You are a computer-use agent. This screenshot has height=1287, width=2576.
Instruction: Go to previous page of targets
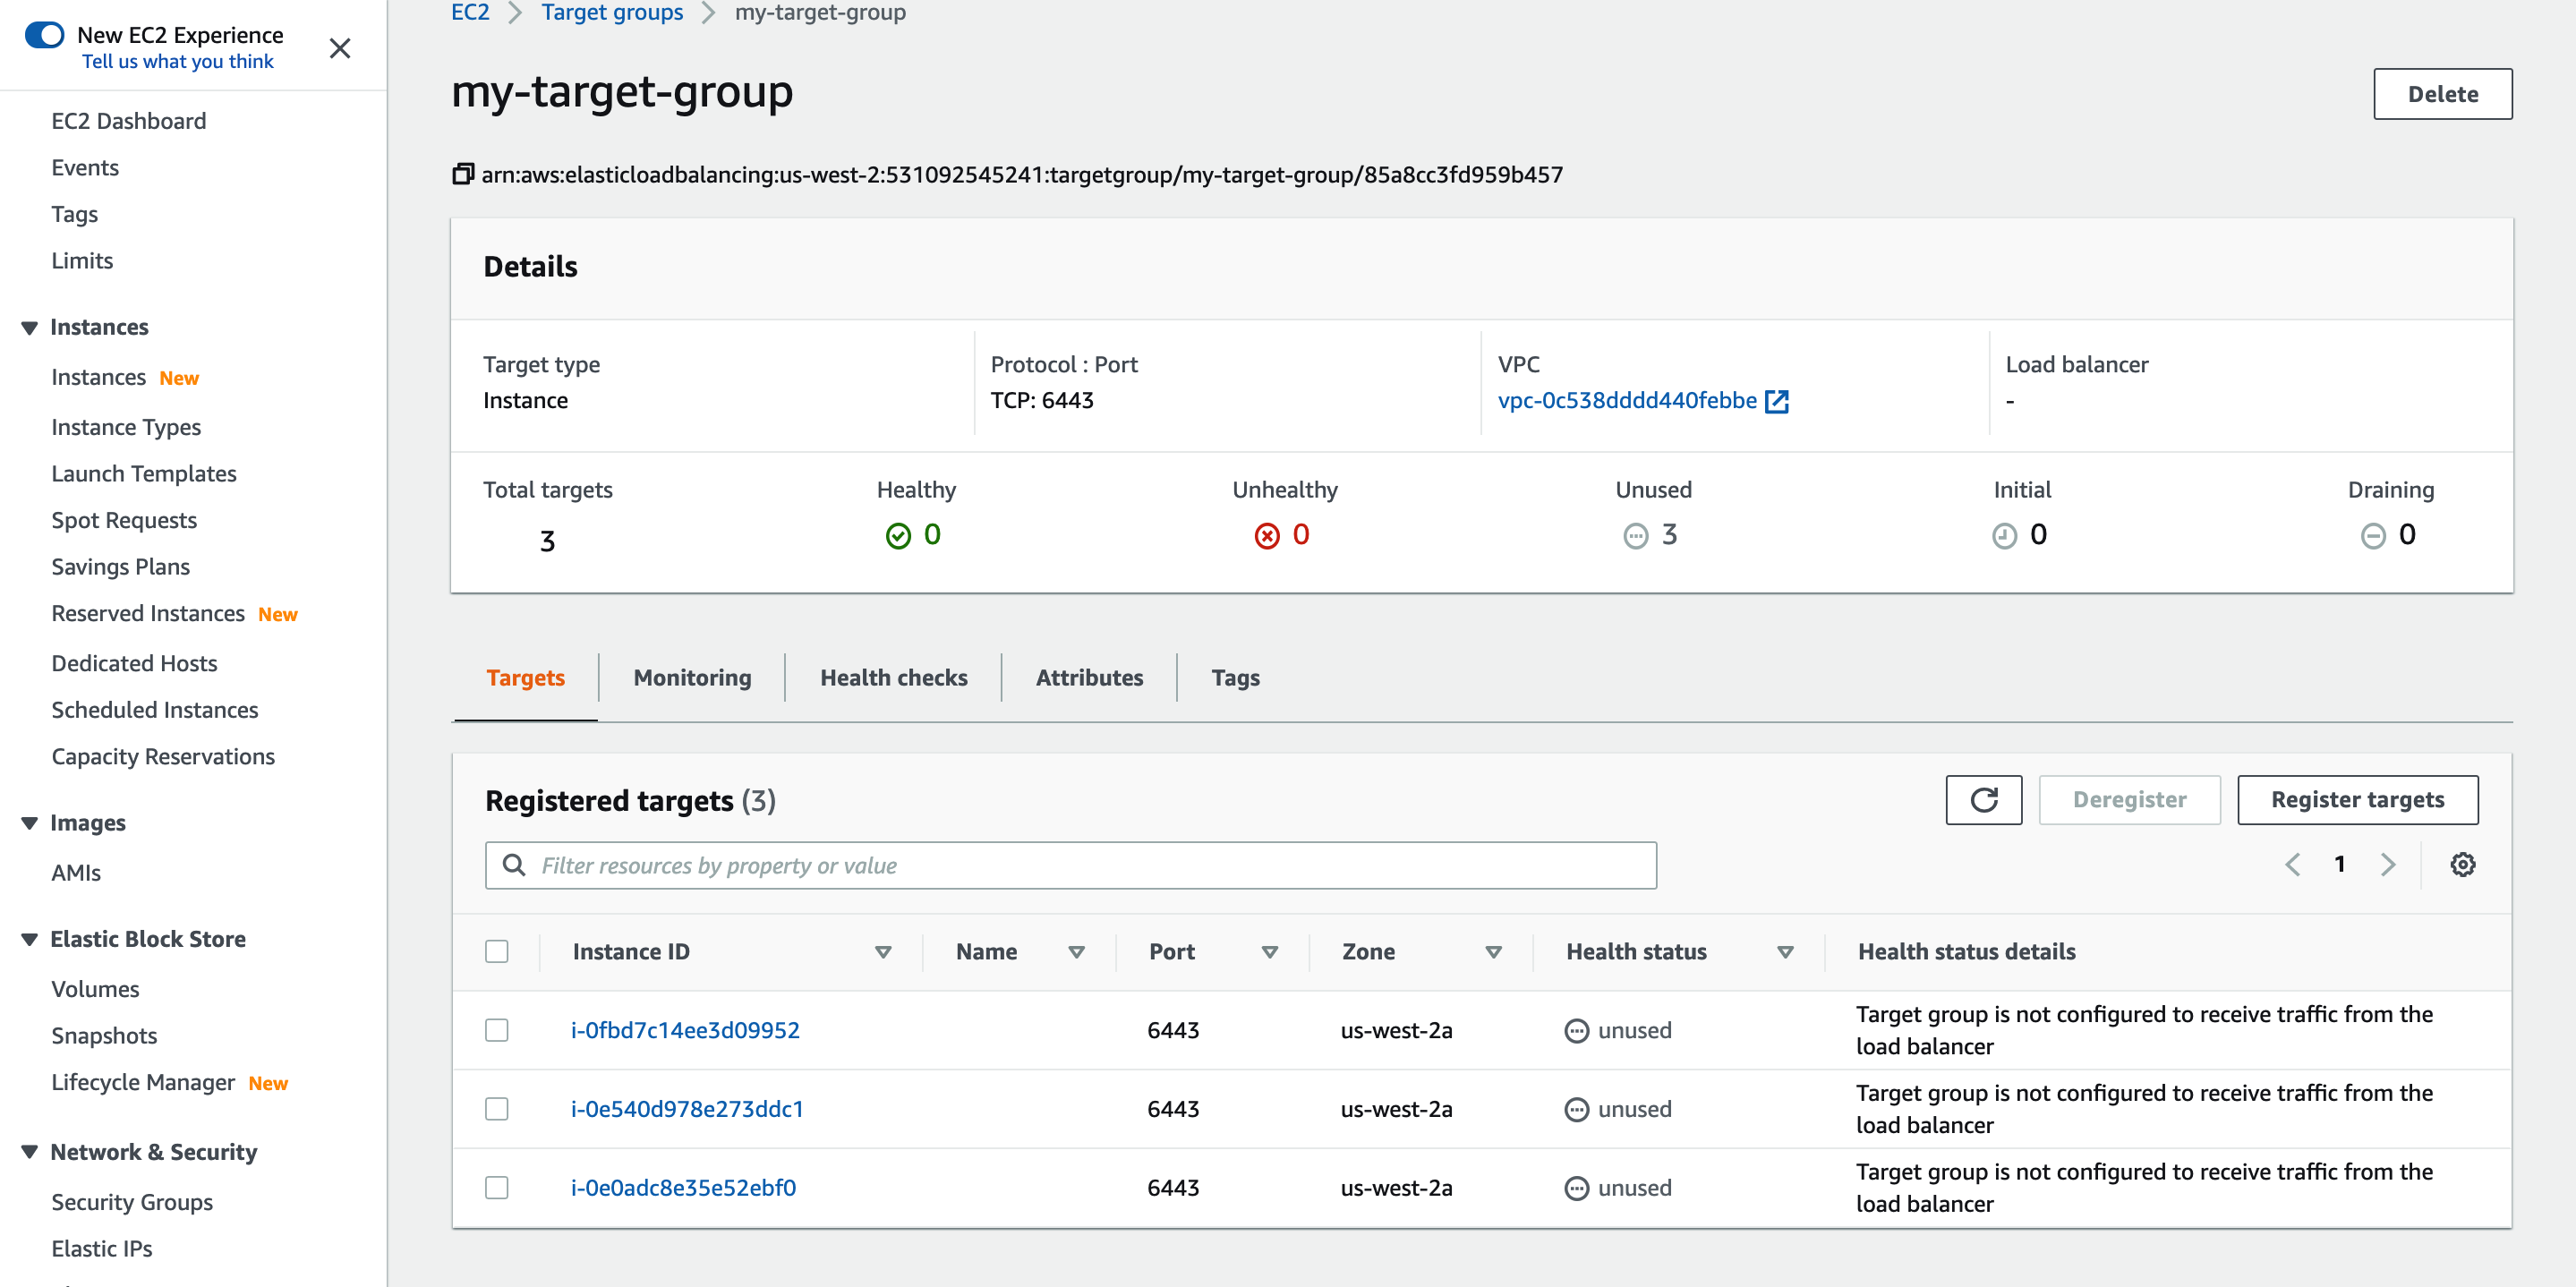coord(2292,865)
